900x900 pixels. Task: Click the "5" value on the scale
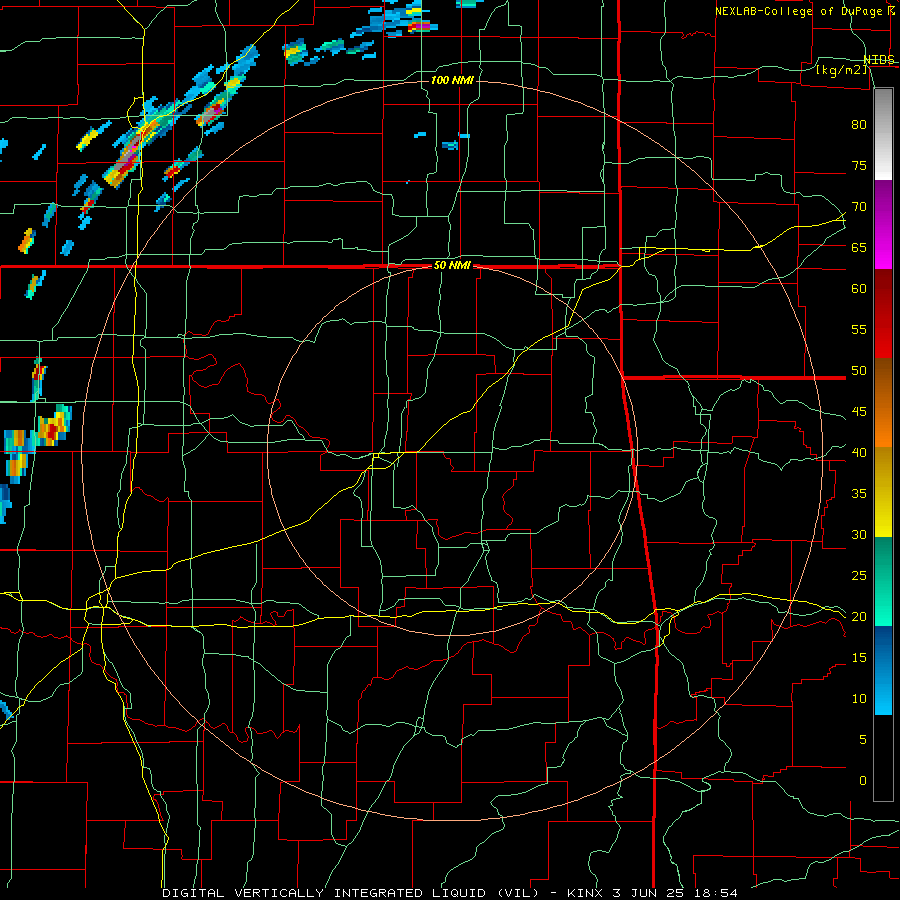tap(863, 740)
